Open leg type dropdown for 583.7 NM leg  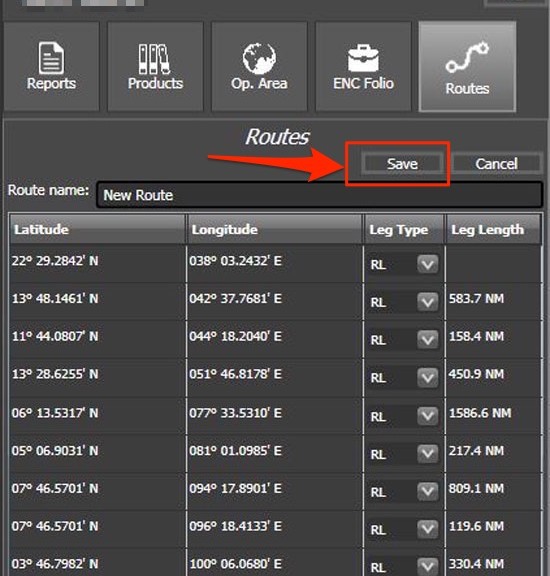tap(427, 302)
